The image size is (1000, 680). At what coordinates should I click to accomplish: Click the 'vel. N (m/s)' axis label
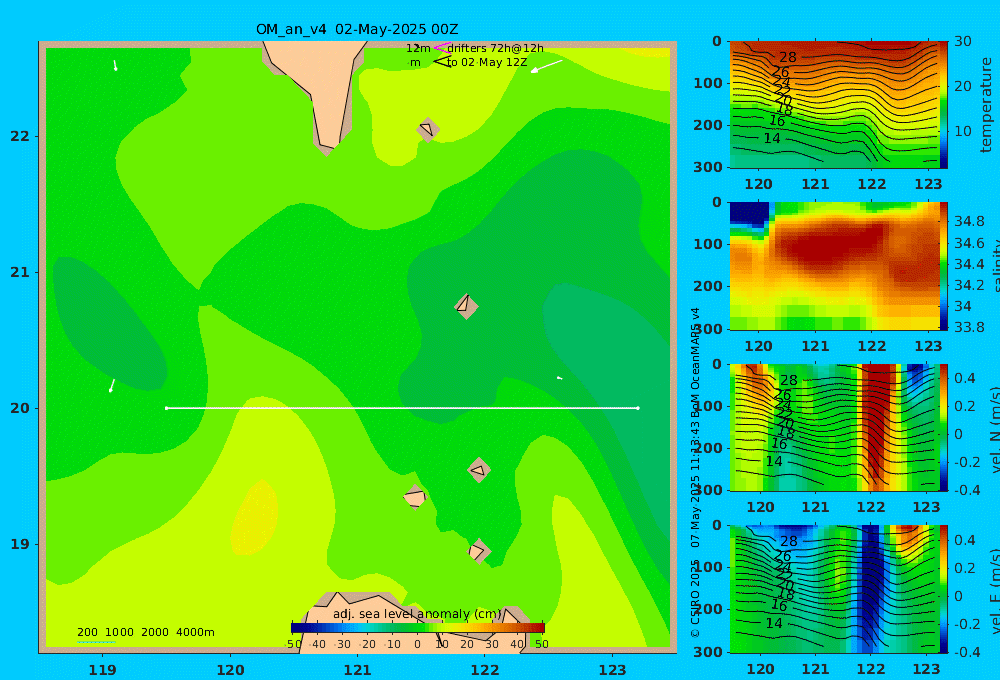[x=995, y=429]
